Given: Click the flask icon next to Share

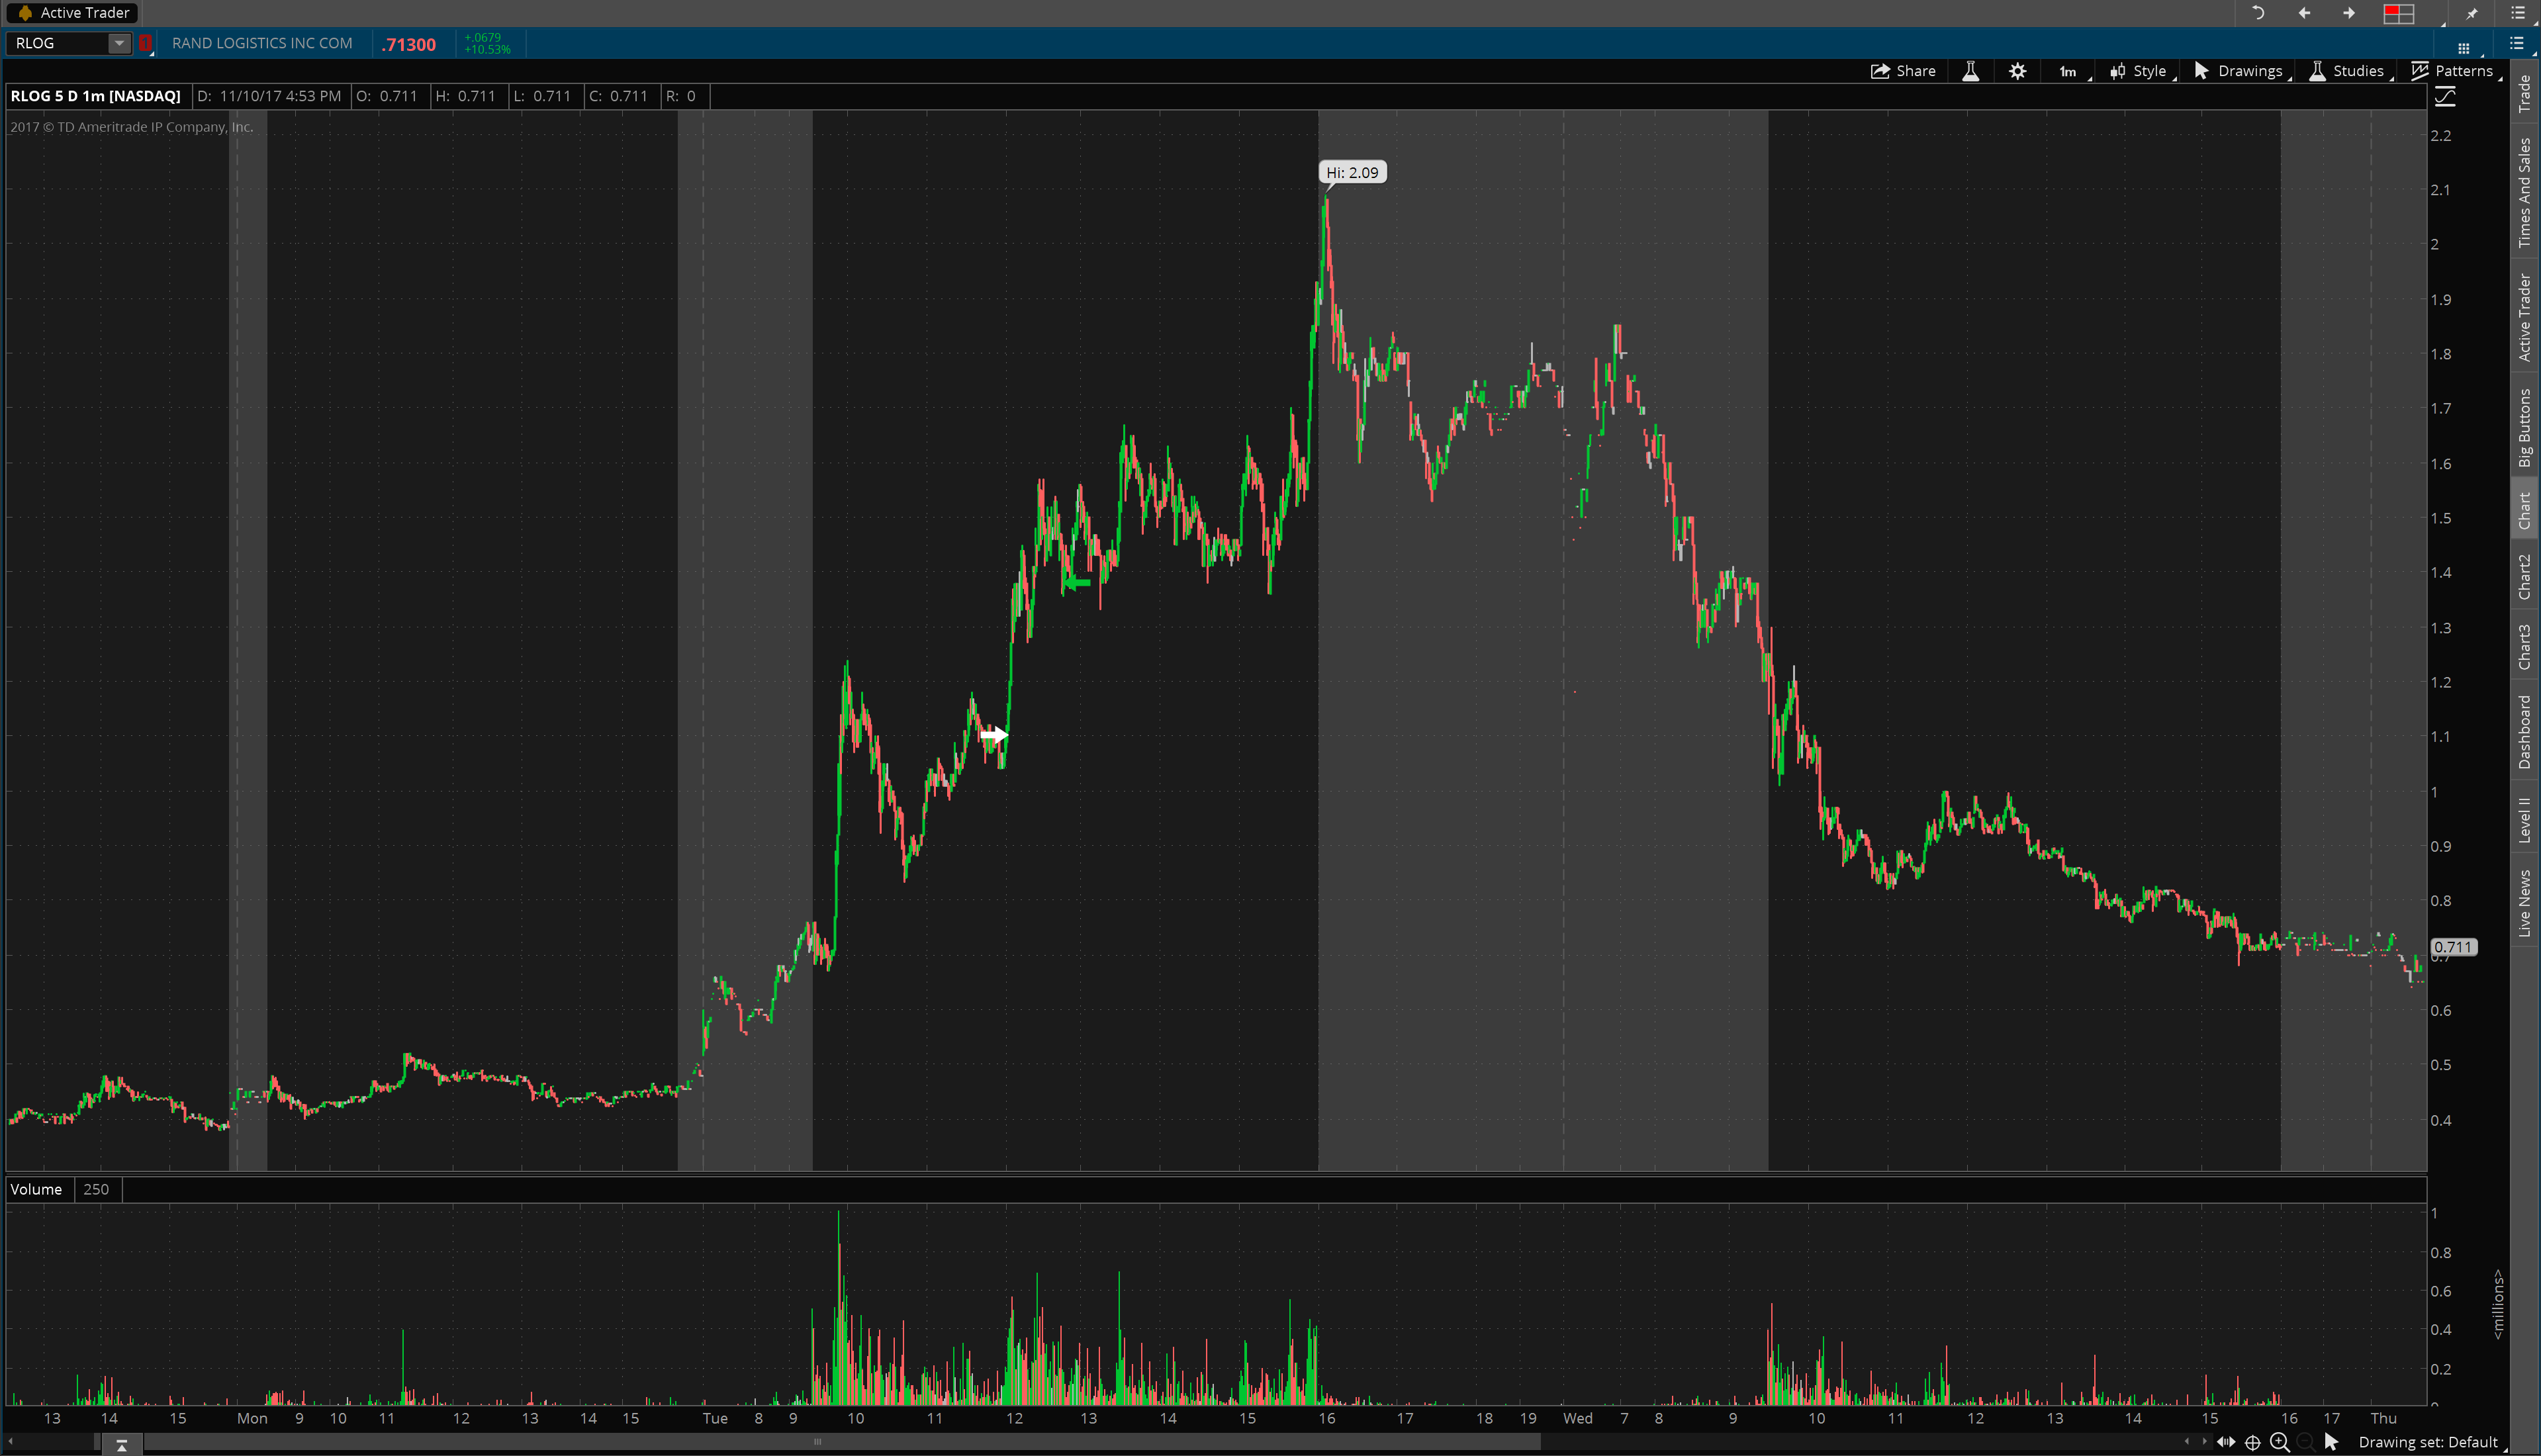Looking at the screenshot, I should pos(1970,71).
